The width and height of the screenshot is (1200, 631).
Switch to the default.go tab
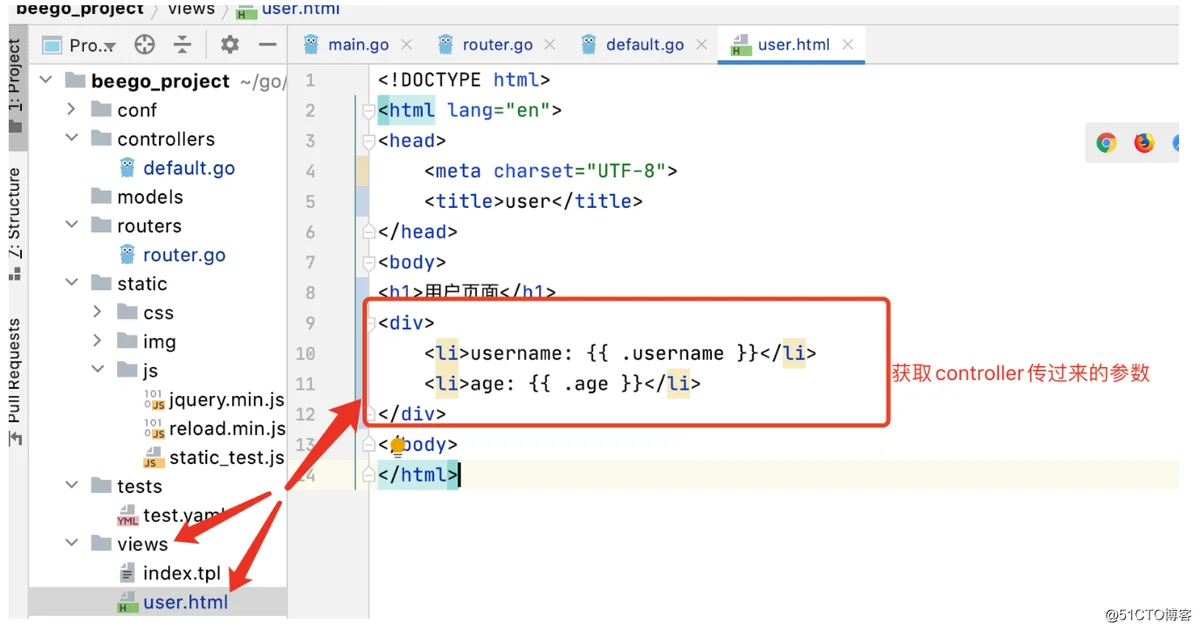(645, 45)
